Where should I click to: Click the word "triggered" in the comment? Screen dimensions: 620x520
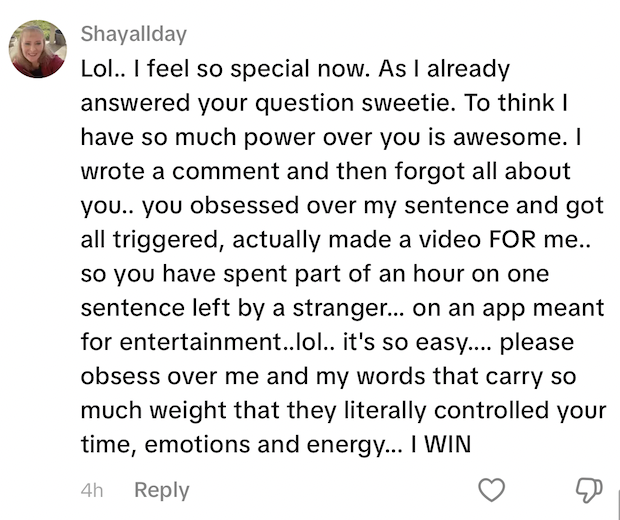coord(165,240)
